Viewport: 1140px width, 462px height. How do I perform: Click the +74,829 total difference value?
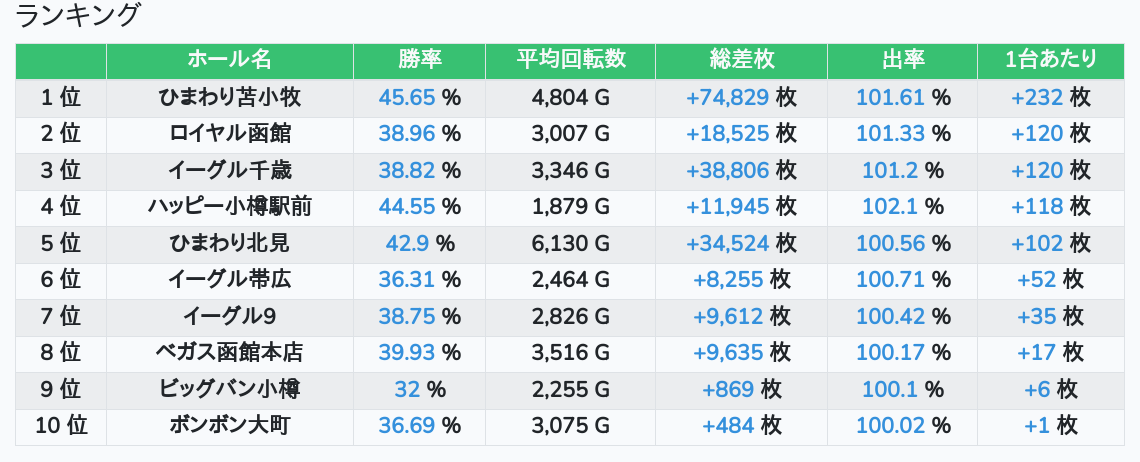click(x=728, y=97)
